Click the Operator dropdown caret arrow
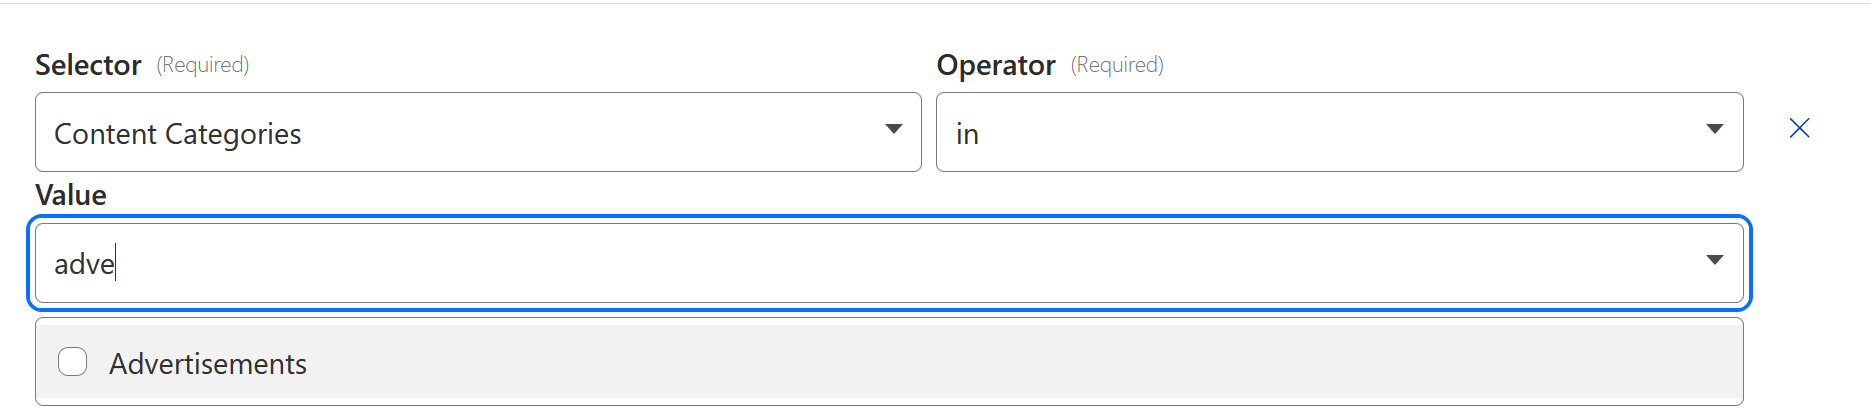The image size is (1871, 419). (x=1714, y=129)
